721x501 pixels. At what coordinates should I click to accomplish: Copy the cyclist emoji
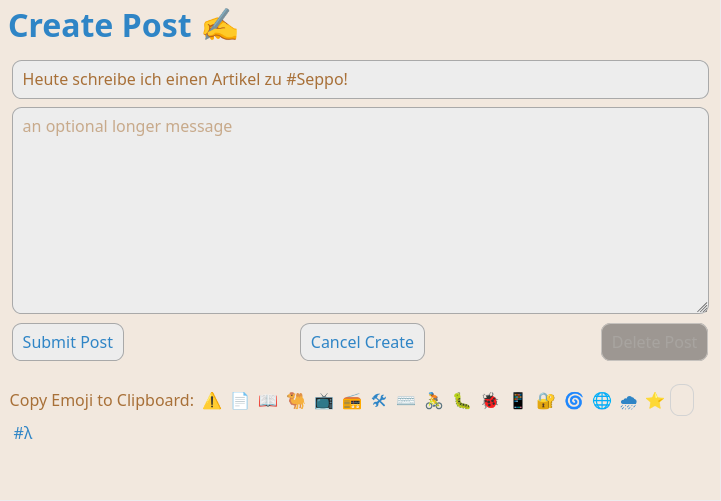[x=434, y=401]
